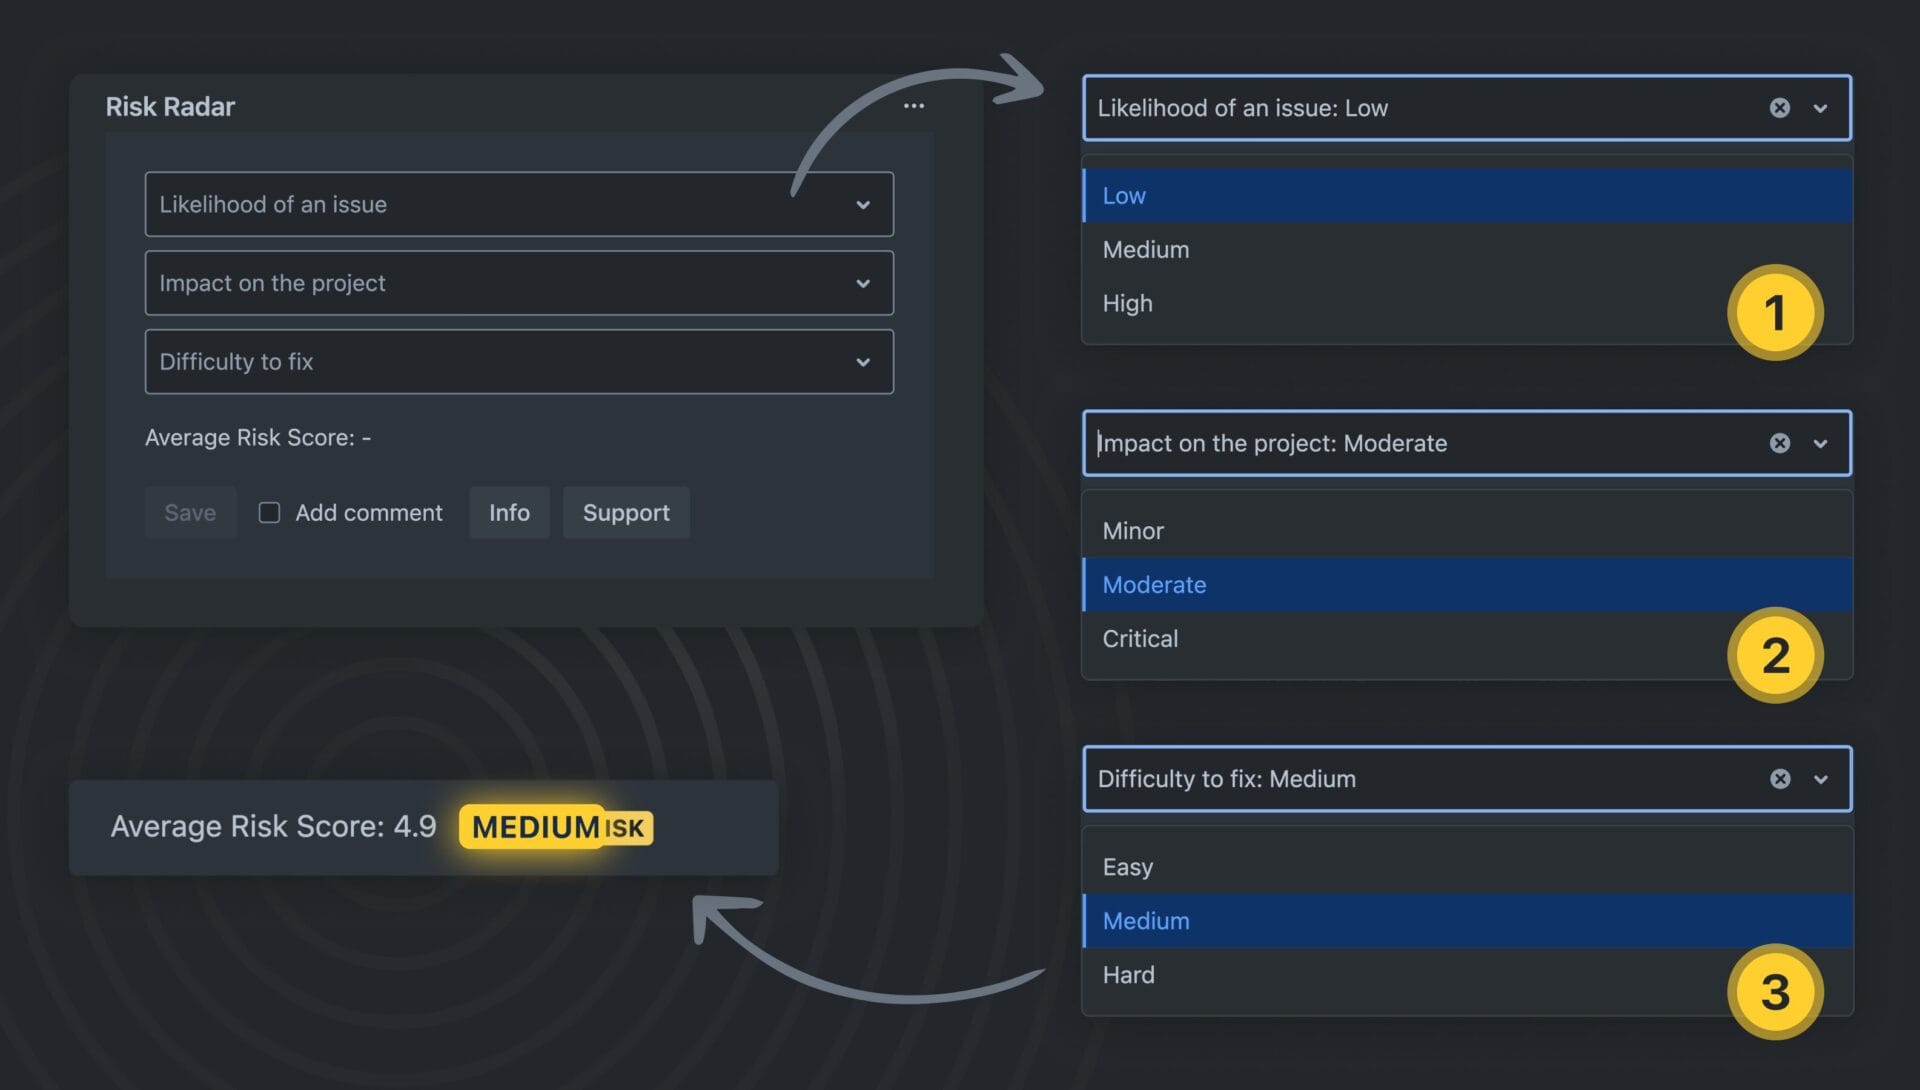The width and height of the screenshot is (1920, 1090).
Task: Expand the Difficulty to fix dropdown
Action: coord(518,362)
